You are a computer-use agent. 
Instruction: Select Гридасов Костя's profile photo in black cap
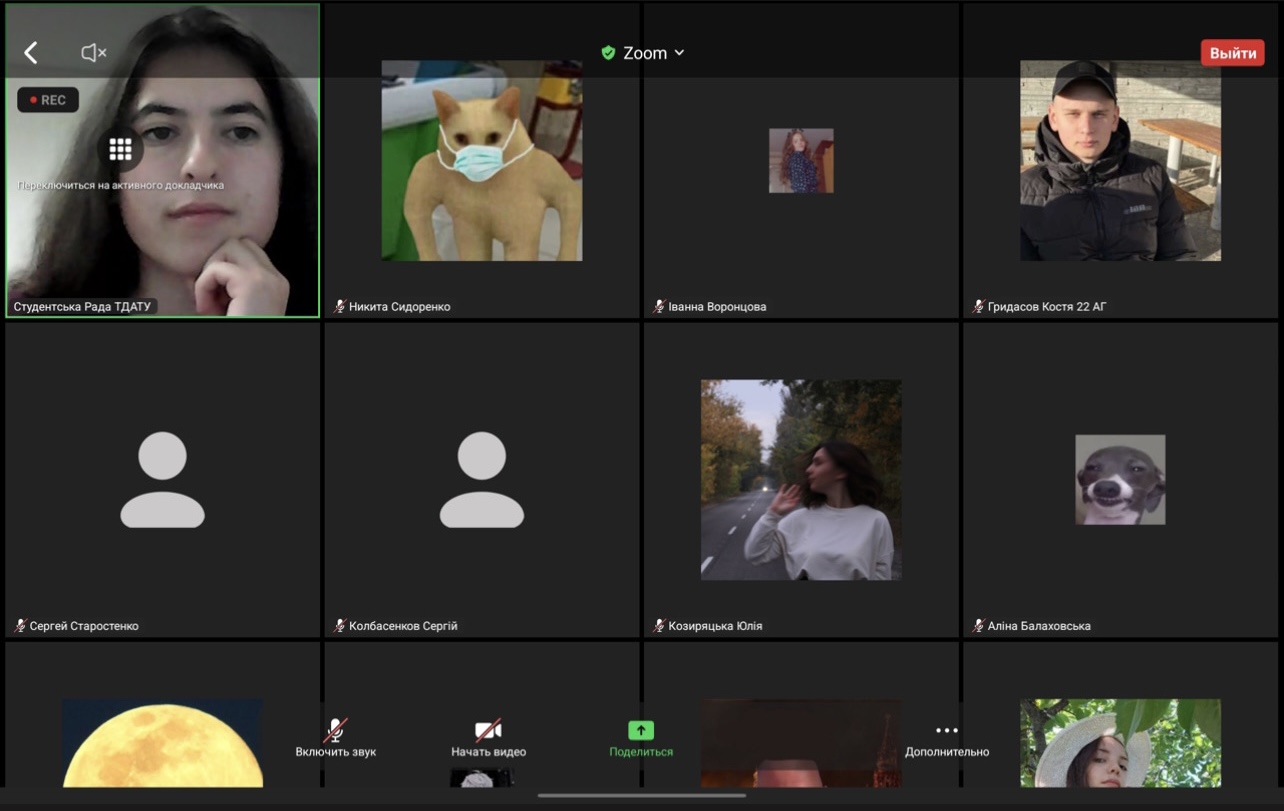point(1121,160)
